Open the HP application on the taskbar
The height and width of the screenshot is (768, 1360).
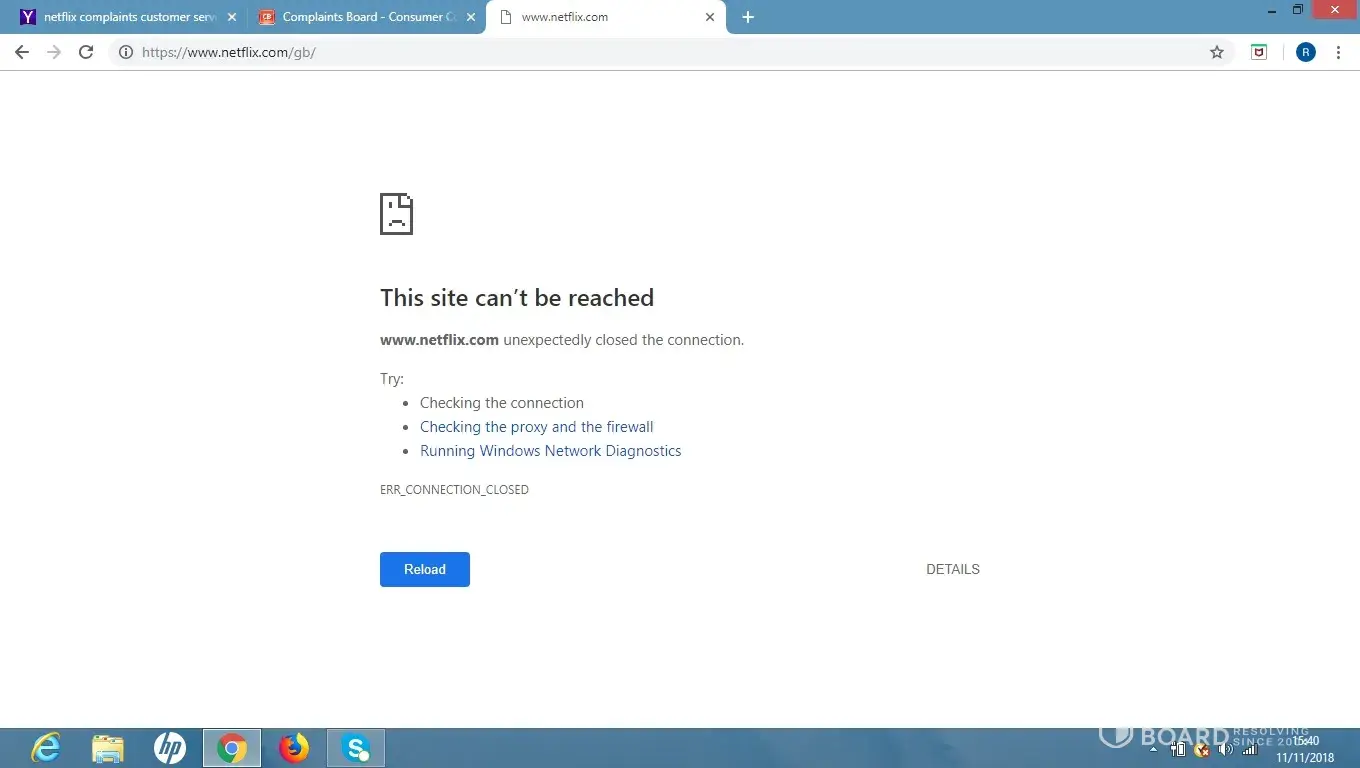pos(170,748)
